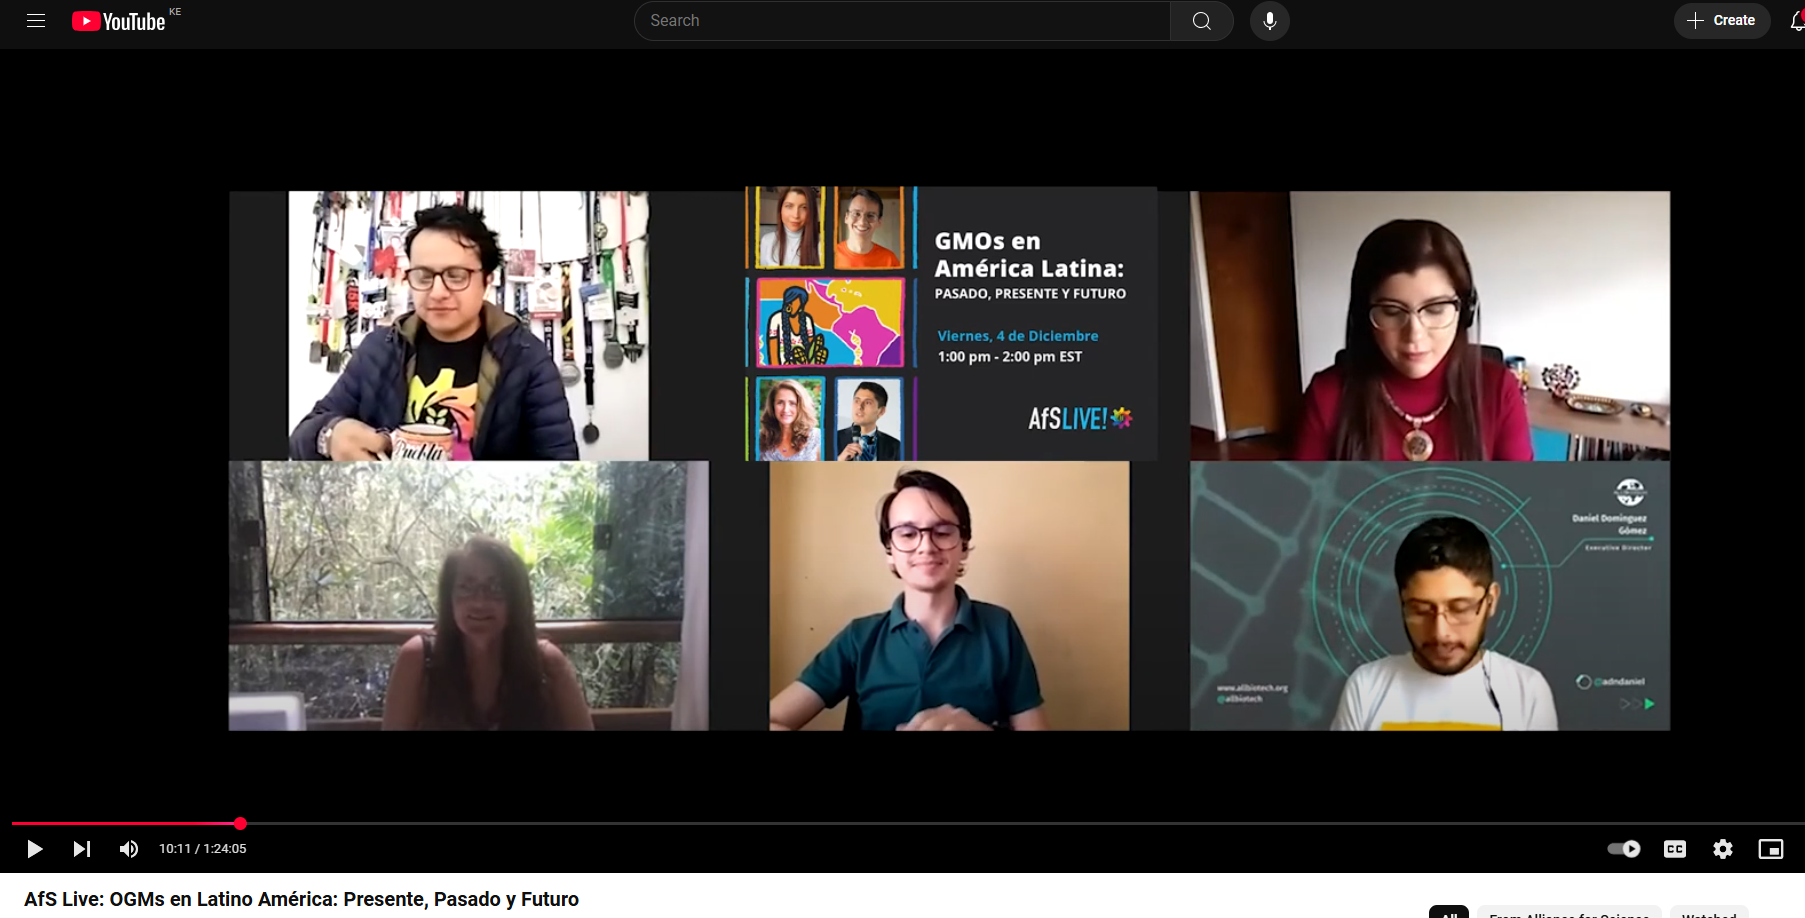
Task: Click the video title text
Action: [301, 899]
